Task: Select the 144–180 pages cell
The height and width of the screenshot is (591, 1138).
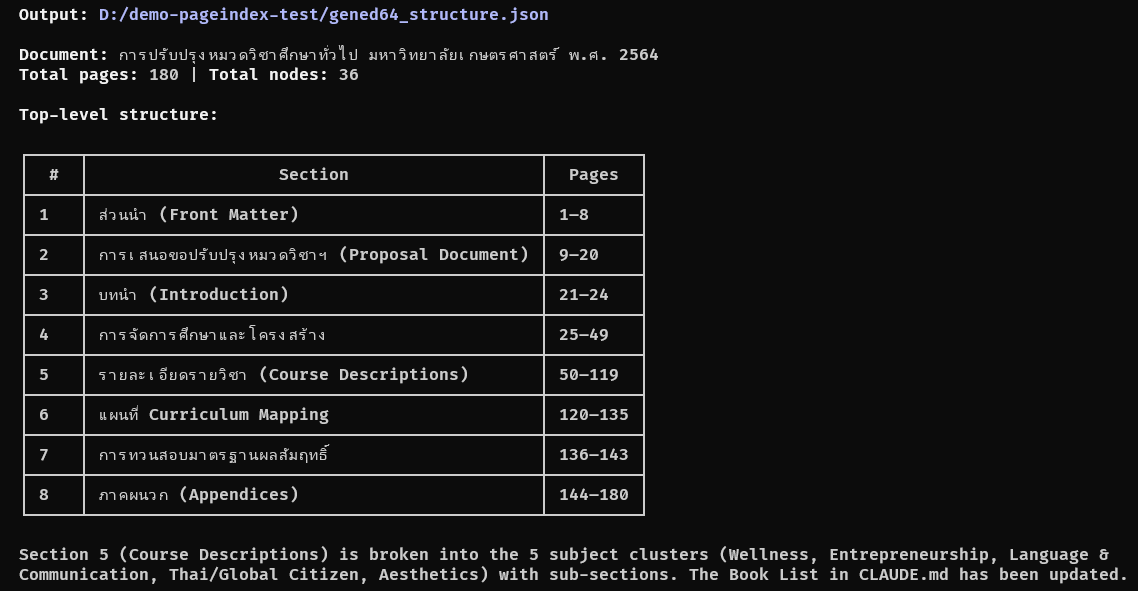Action: click(x=593, y=495)
